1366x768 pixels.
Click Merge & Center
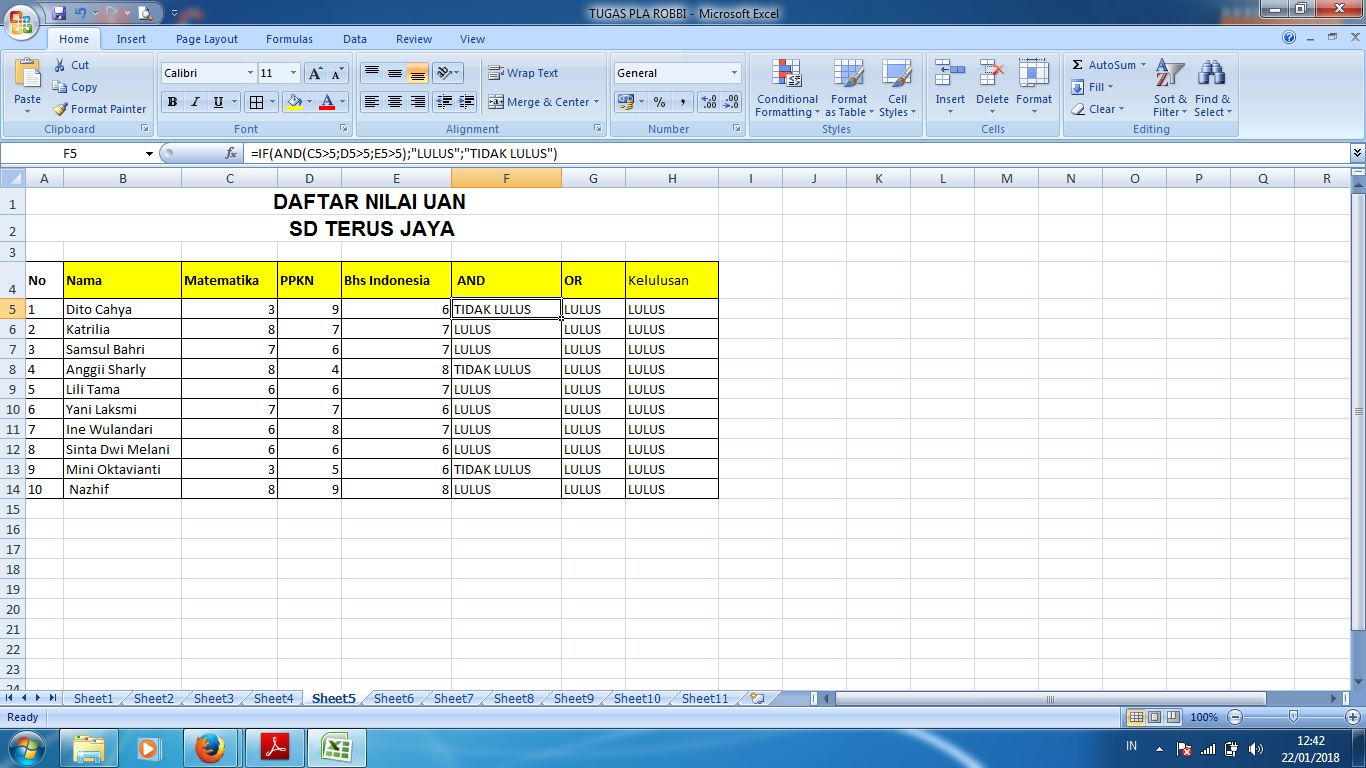pos(540,103)
